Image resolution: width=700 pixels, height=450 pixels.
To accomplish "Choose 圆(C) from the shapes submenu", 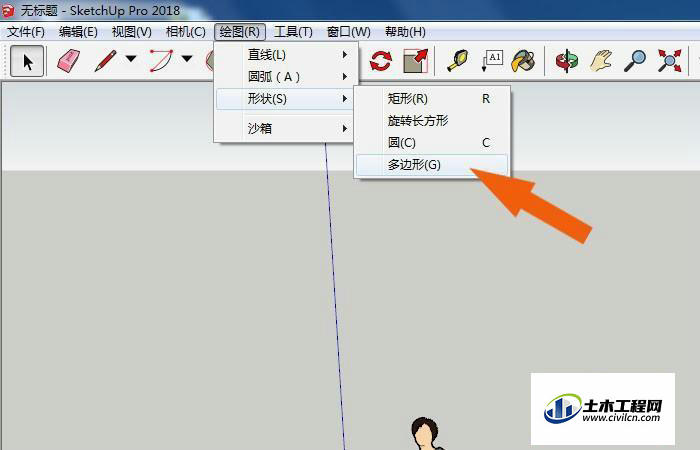I will pos(432,143).
